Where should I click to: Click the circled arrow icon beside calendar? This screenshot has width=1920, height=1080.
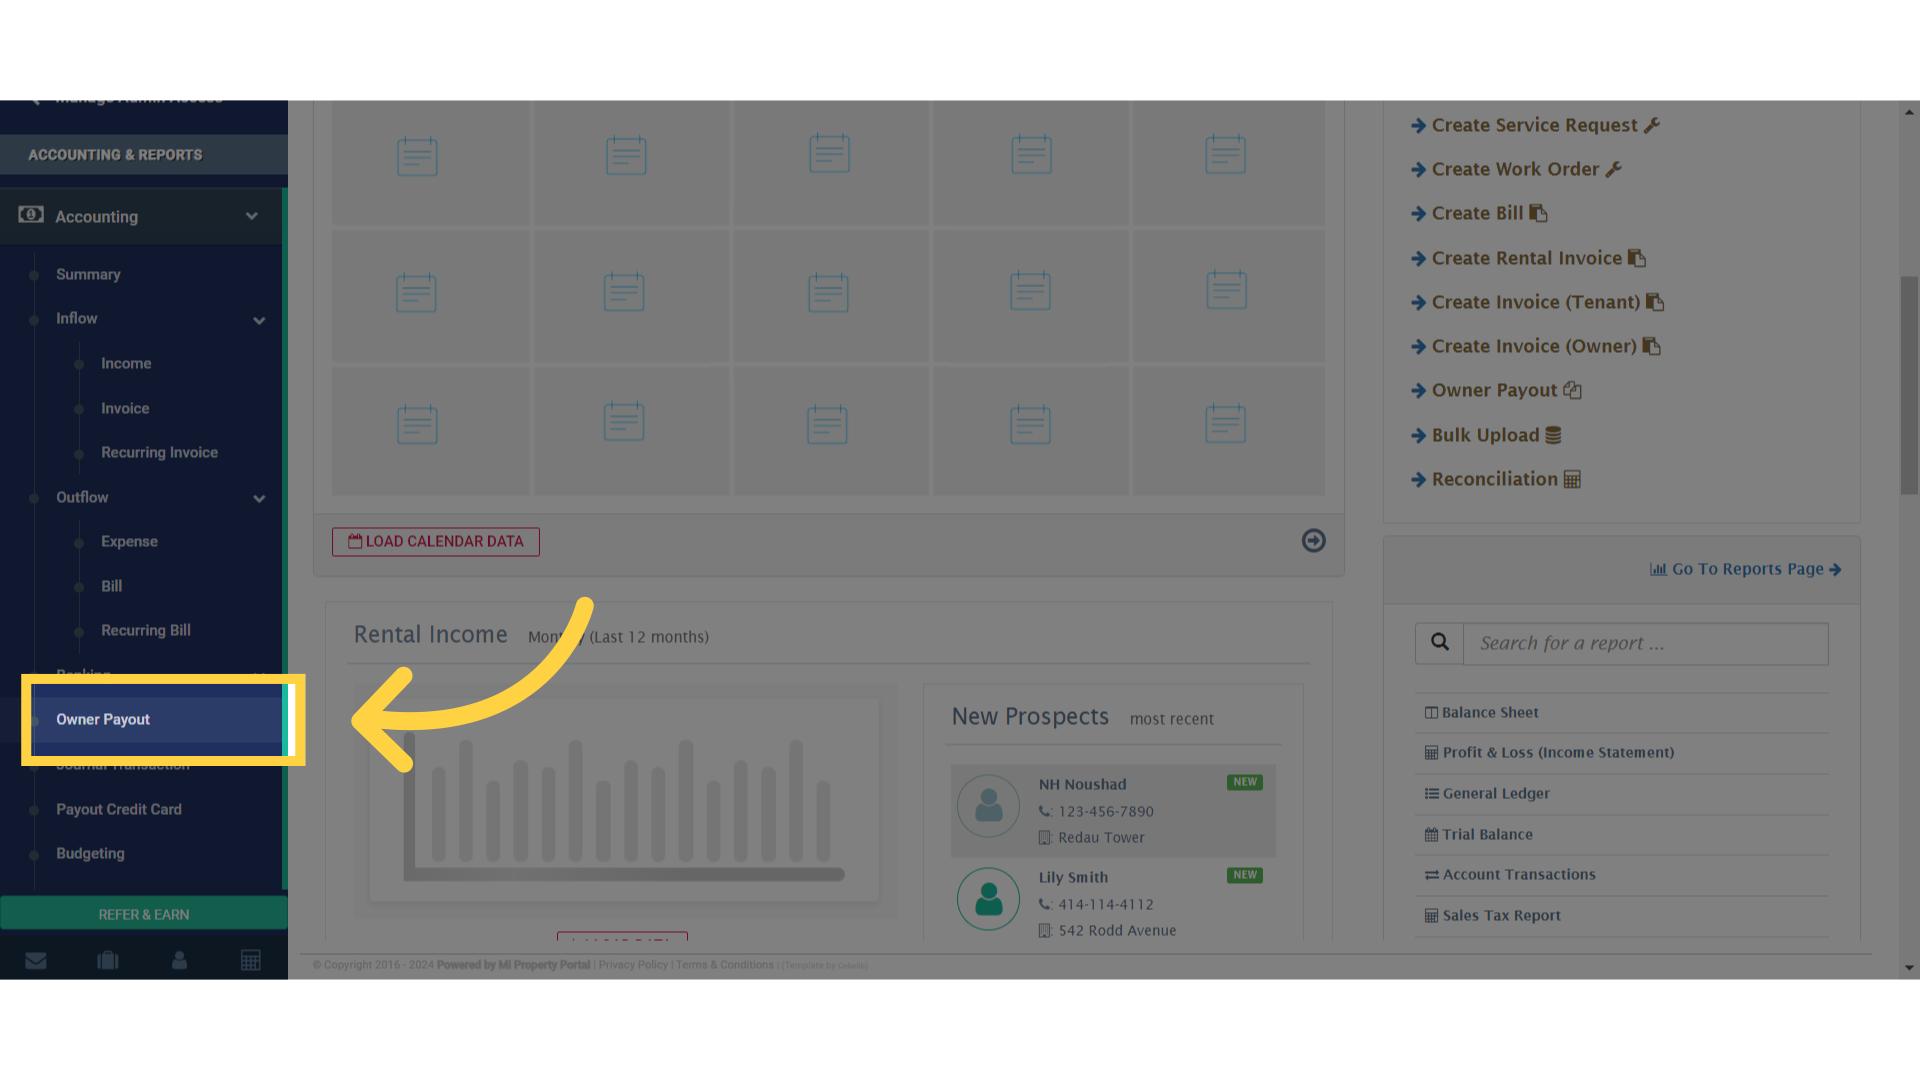pos(1313,541)
